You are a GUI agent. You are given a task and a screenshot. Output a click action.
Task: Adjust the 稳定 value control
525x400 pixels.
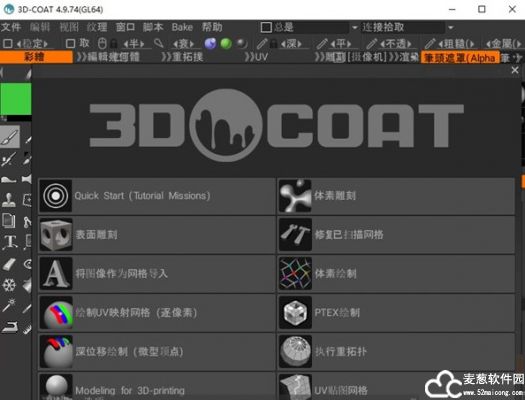[x=32, y=44]
